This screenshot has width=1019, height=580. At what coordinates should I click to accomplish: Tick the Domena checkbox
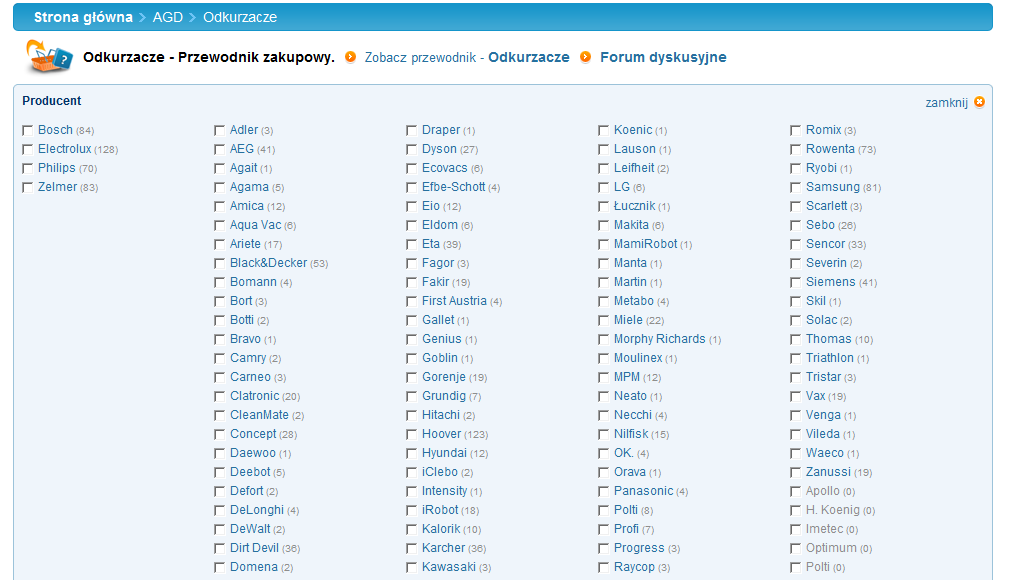pos(219,567)
